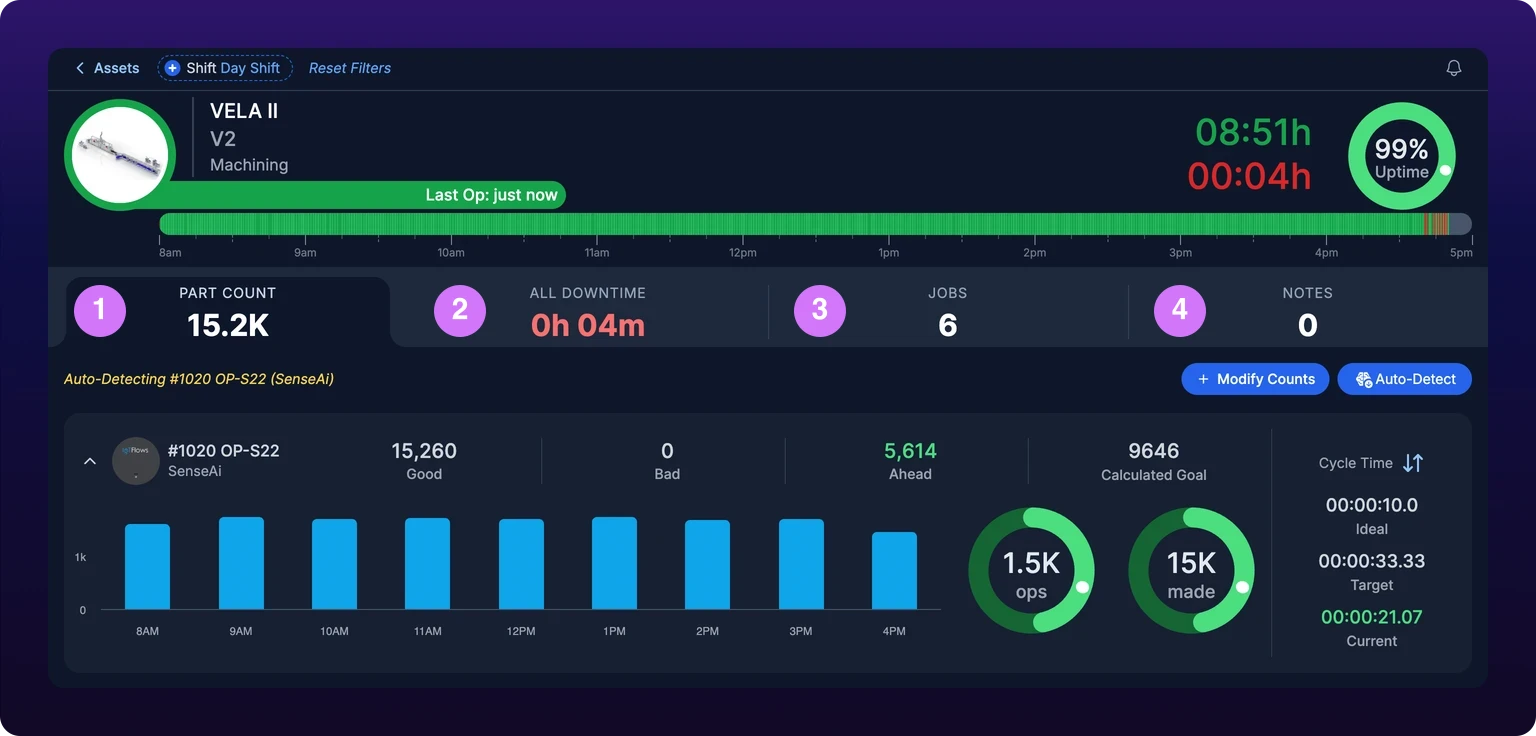The height and width of the screenshot is (736, 1536).
Task: Open the Shift Day Shift filter
Action: point(225,68)
